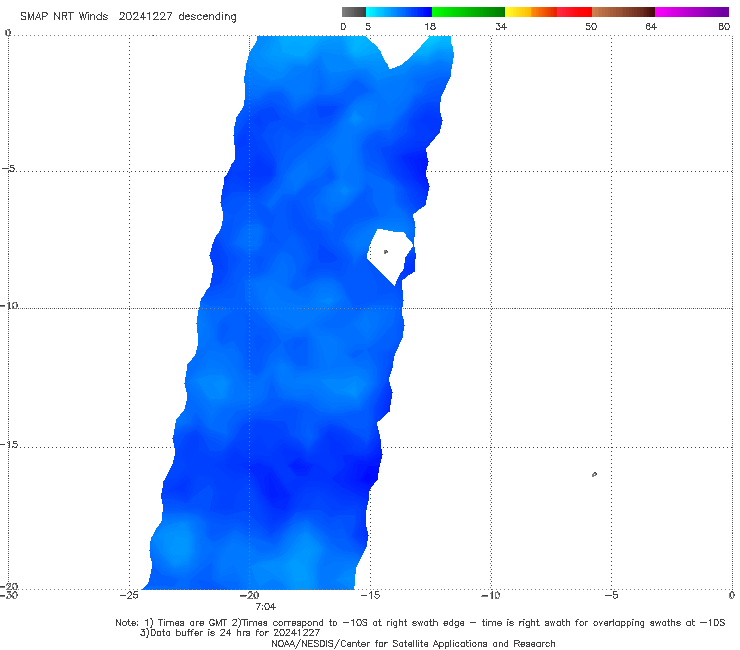
Task: Click the longitude axis label '-10'
Action: [491, 595]
